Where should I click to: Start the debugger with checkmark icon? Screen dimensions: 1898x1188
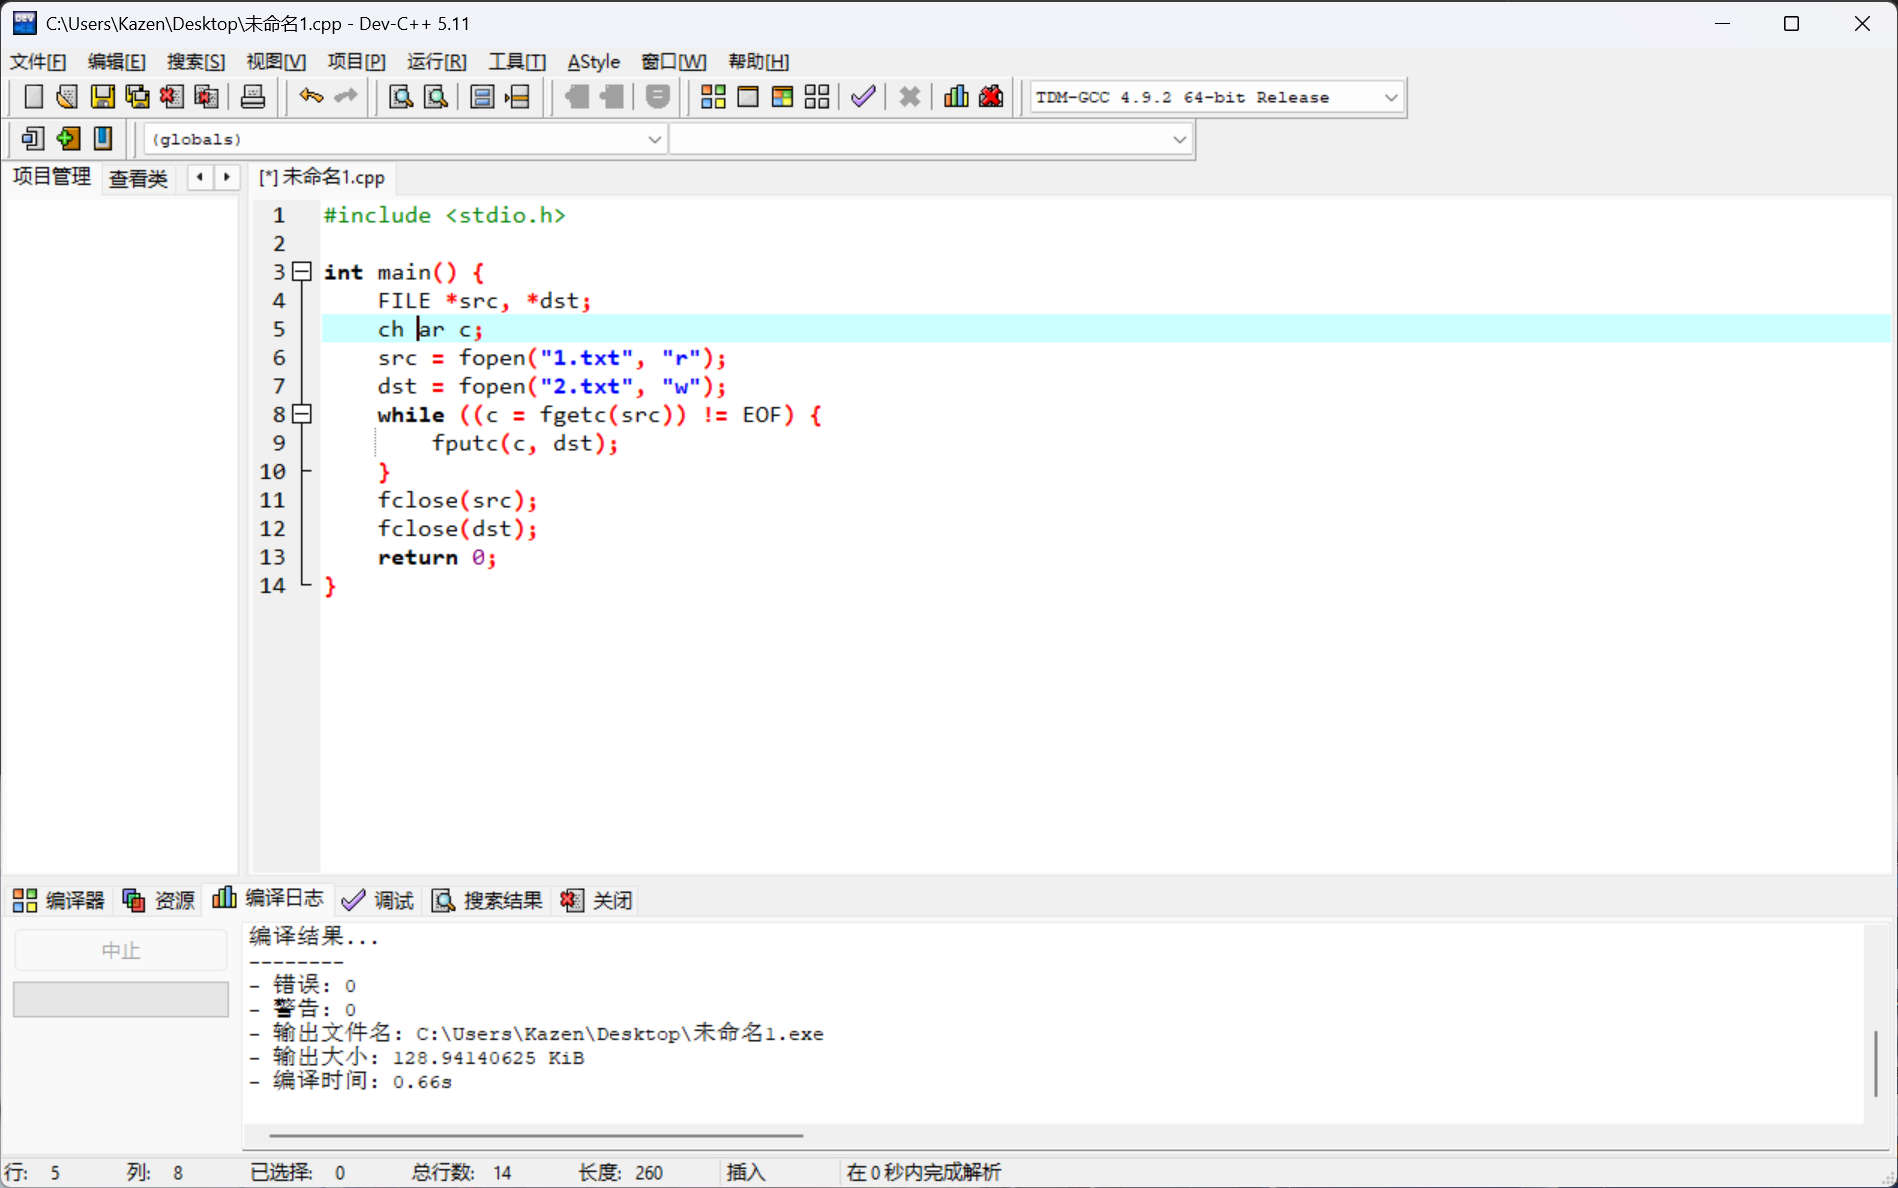(862, 96)
